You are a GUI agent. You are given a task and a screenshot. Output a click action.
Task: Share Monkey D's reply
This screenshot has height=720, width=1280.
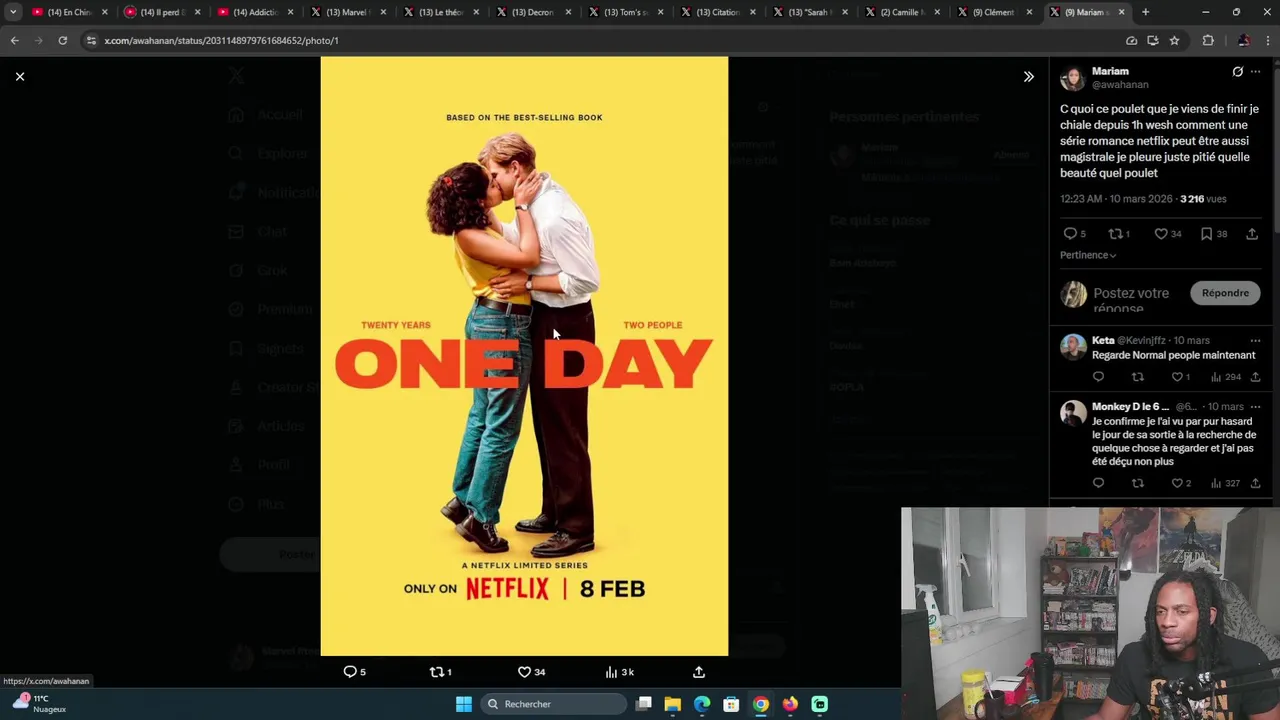click(1255, 483)
